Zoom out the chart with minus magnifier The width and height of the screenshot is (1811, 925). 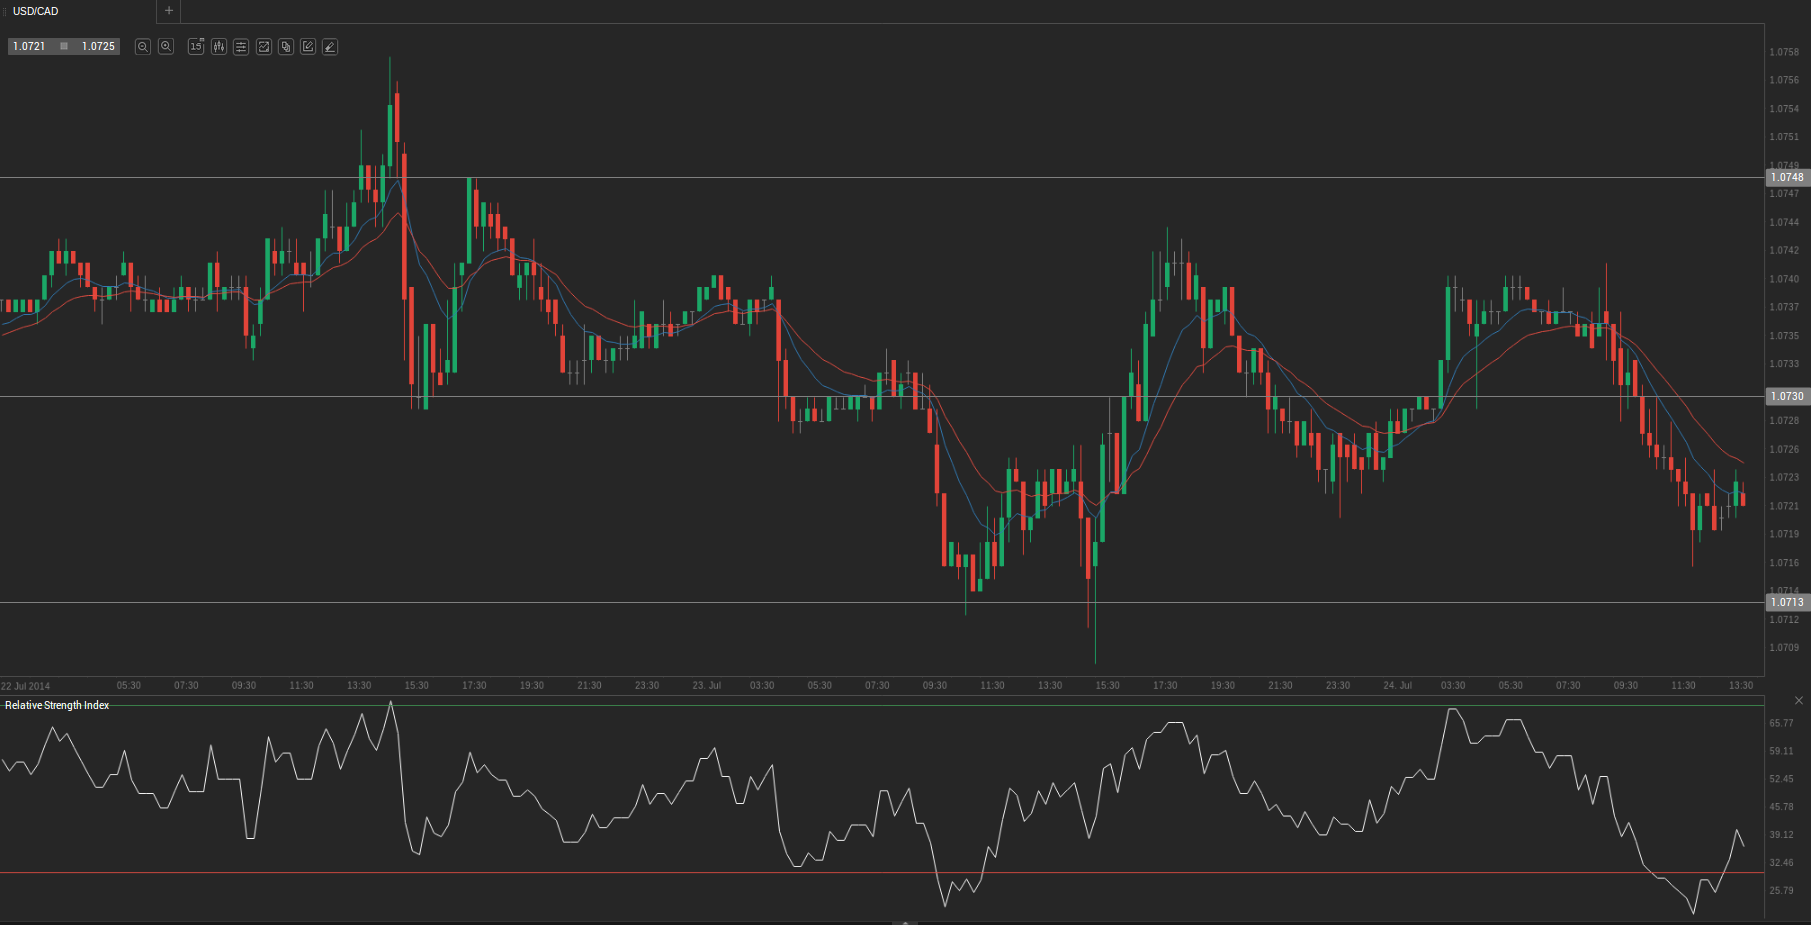click(143, 47)
